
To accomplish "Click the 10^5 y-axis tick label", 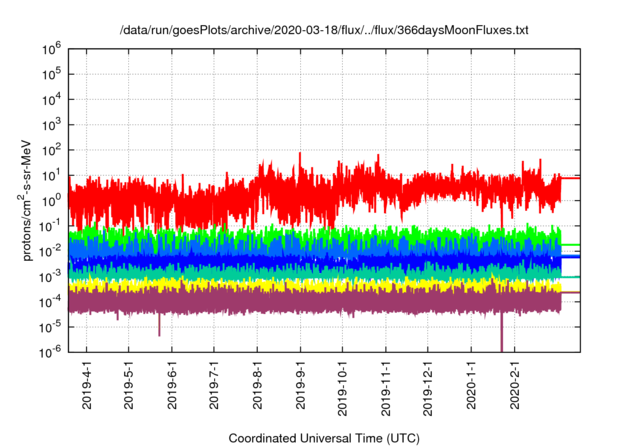I will [x=51, y=75].
